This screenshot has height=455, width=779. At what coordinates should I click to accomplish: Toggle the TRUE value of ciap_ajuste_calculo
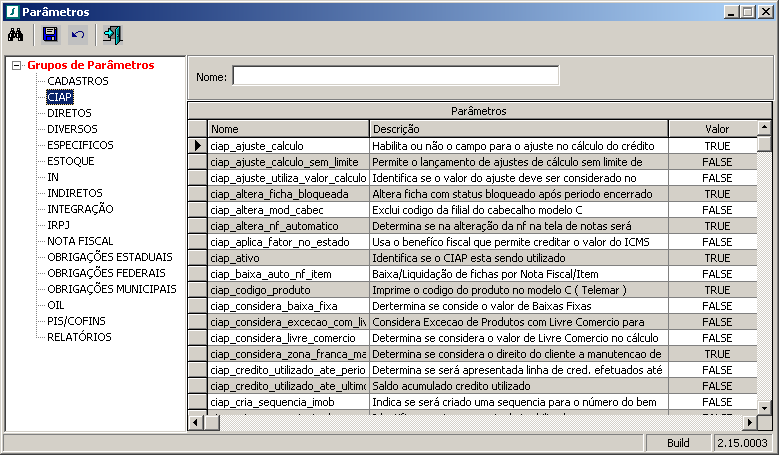click(x=717, y=146)
